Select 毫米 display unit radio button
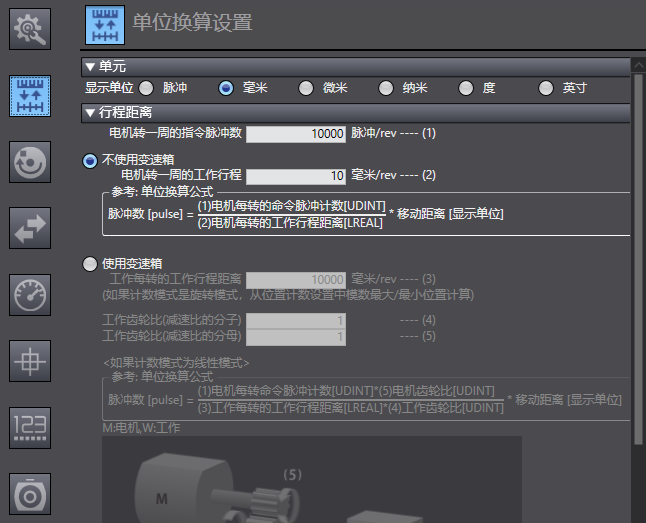Viewport: 646px width, 523px height. (x=226, y=88)
